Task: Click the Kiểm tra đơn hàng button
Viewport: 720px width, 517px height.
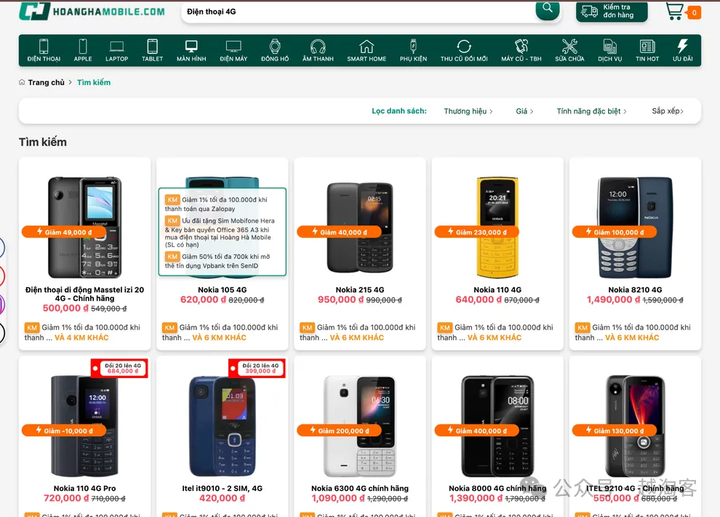Action: pyautogui.click(x=612, y=11)
